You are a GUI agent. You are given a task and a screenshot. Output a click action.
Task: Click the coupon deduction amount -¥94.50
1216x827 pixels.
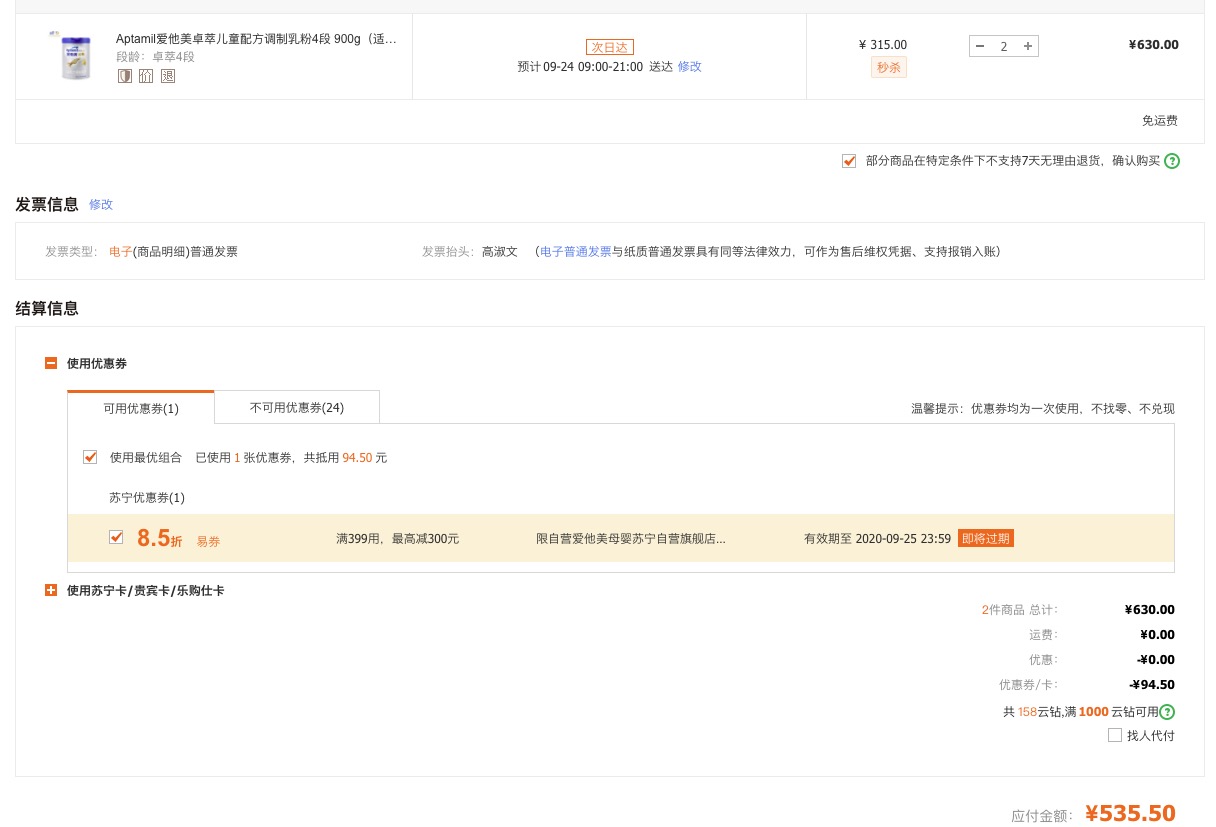1152,685
